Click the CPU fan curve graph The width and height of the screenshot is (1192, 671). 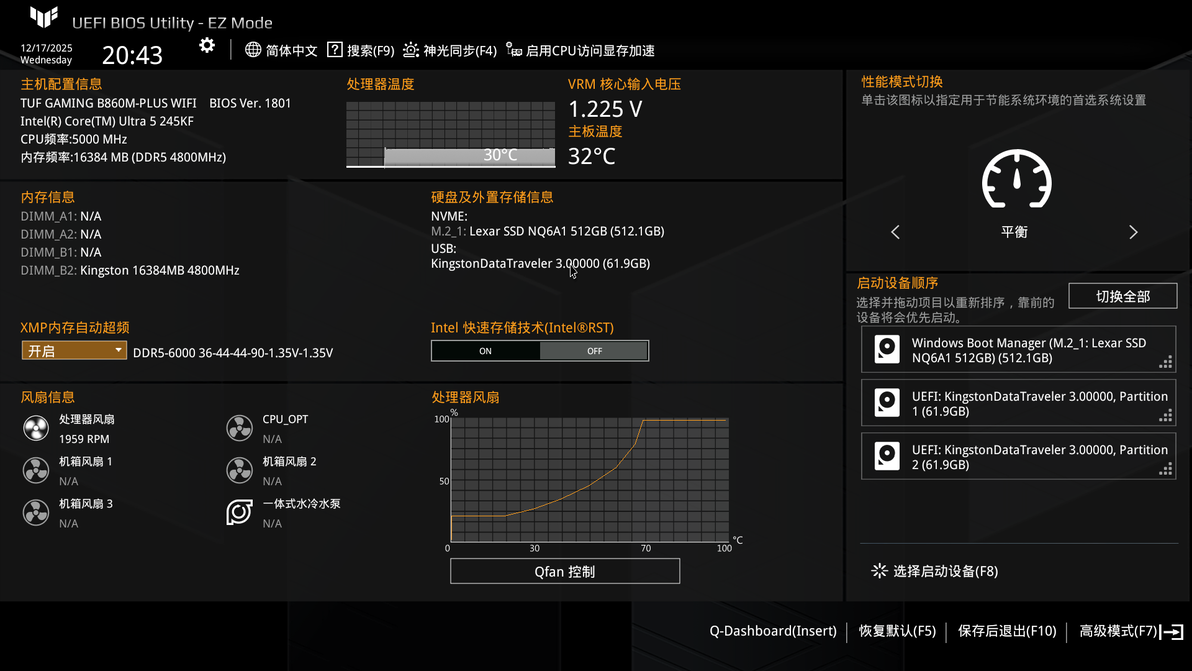point(590,480)
